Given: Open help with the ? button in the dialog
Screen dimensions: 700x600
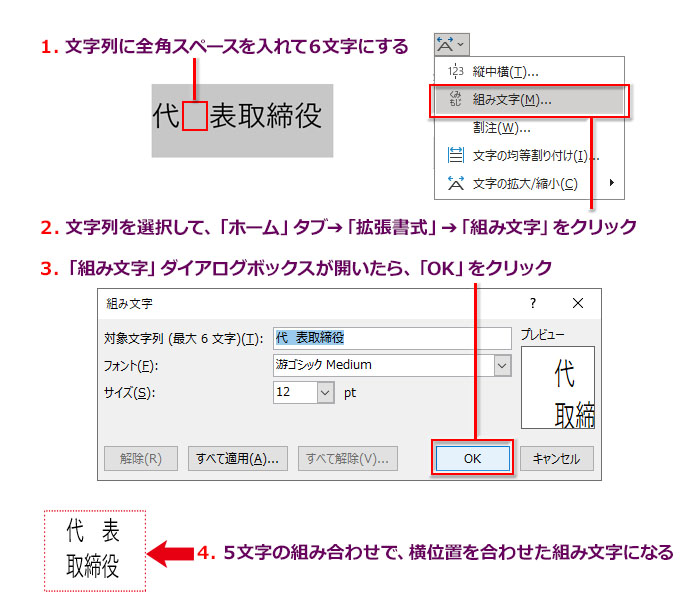Looking at the screenshot, I should click(533, 304).
